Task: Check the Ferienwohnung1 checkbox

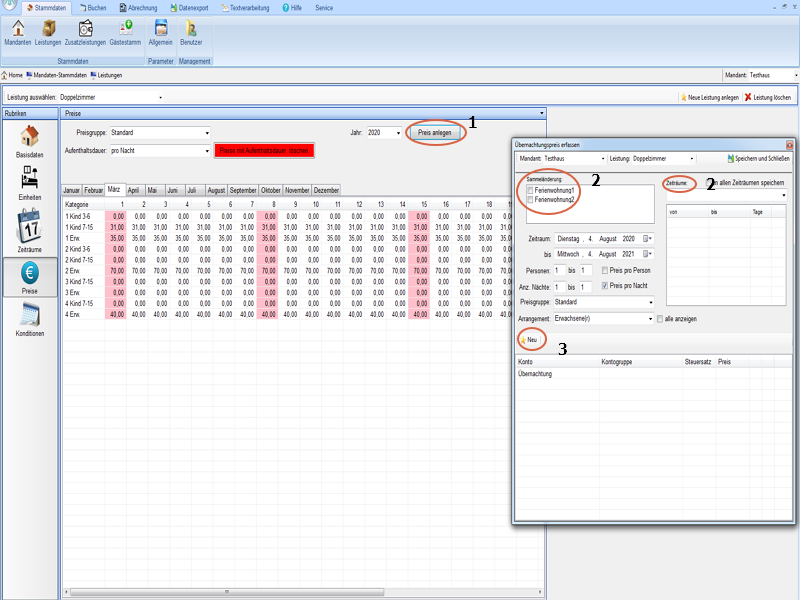Action: 530,190
